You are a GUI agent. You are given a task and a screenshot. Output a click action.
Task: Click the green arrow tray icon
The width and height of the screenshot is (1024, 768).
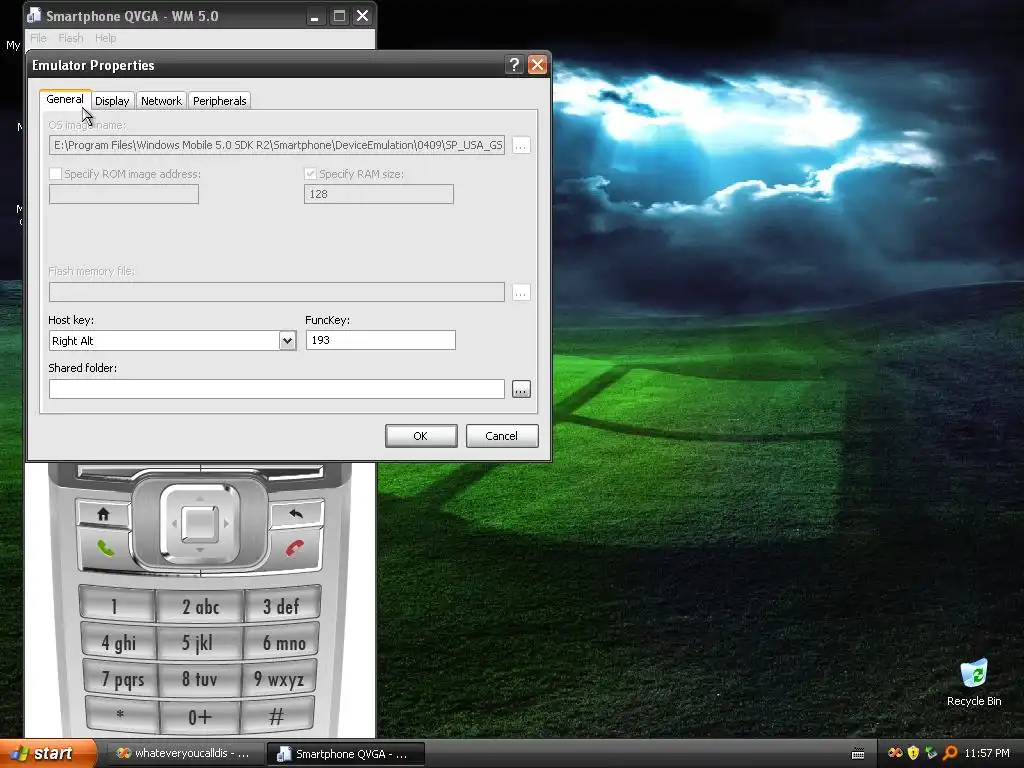(931, 753)
